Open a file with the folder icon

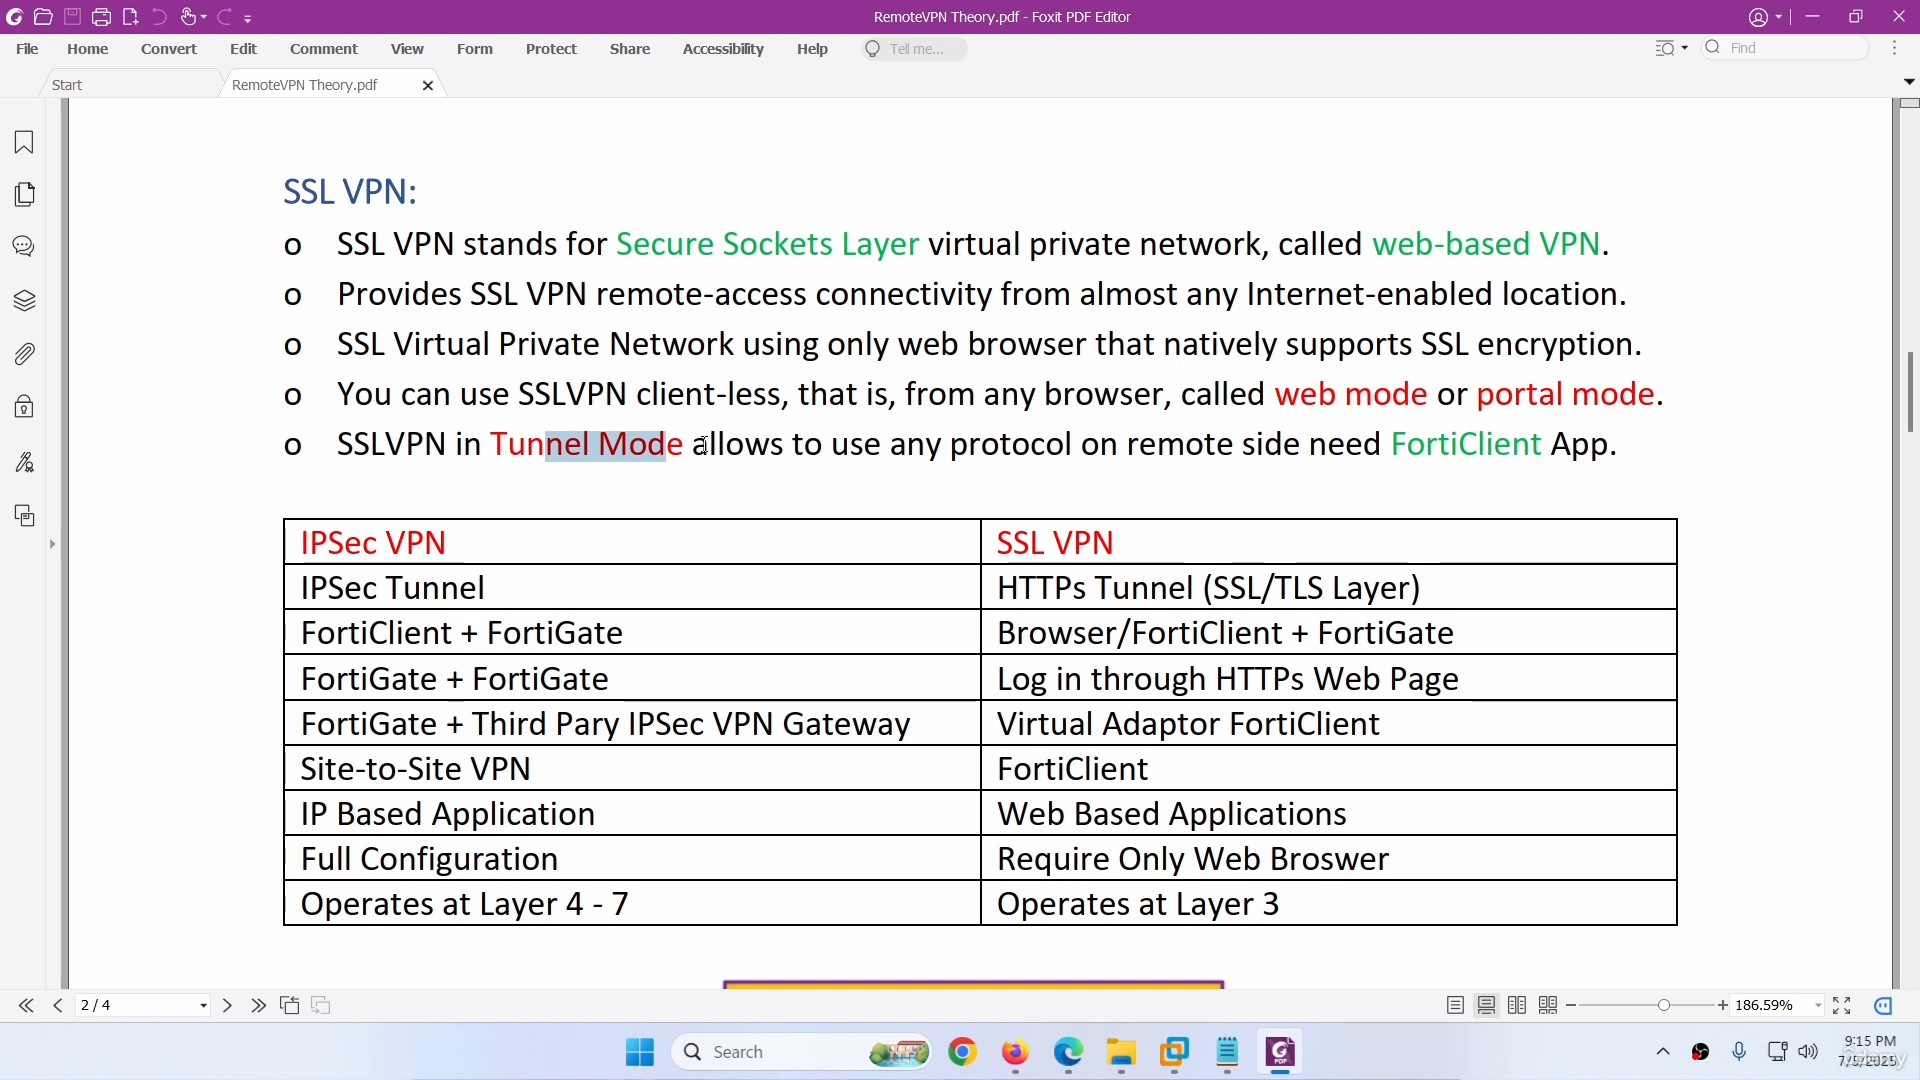tap(43, 17)
